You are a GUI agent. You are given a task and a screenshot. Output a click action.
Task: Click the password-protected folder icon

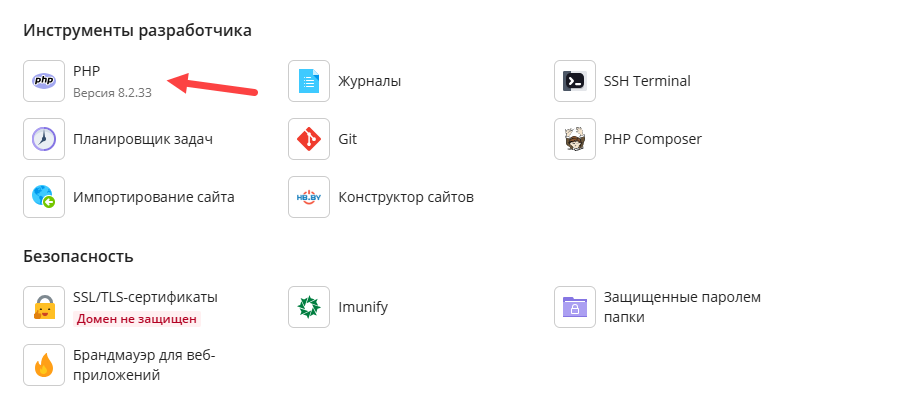[x=575, y=307]
